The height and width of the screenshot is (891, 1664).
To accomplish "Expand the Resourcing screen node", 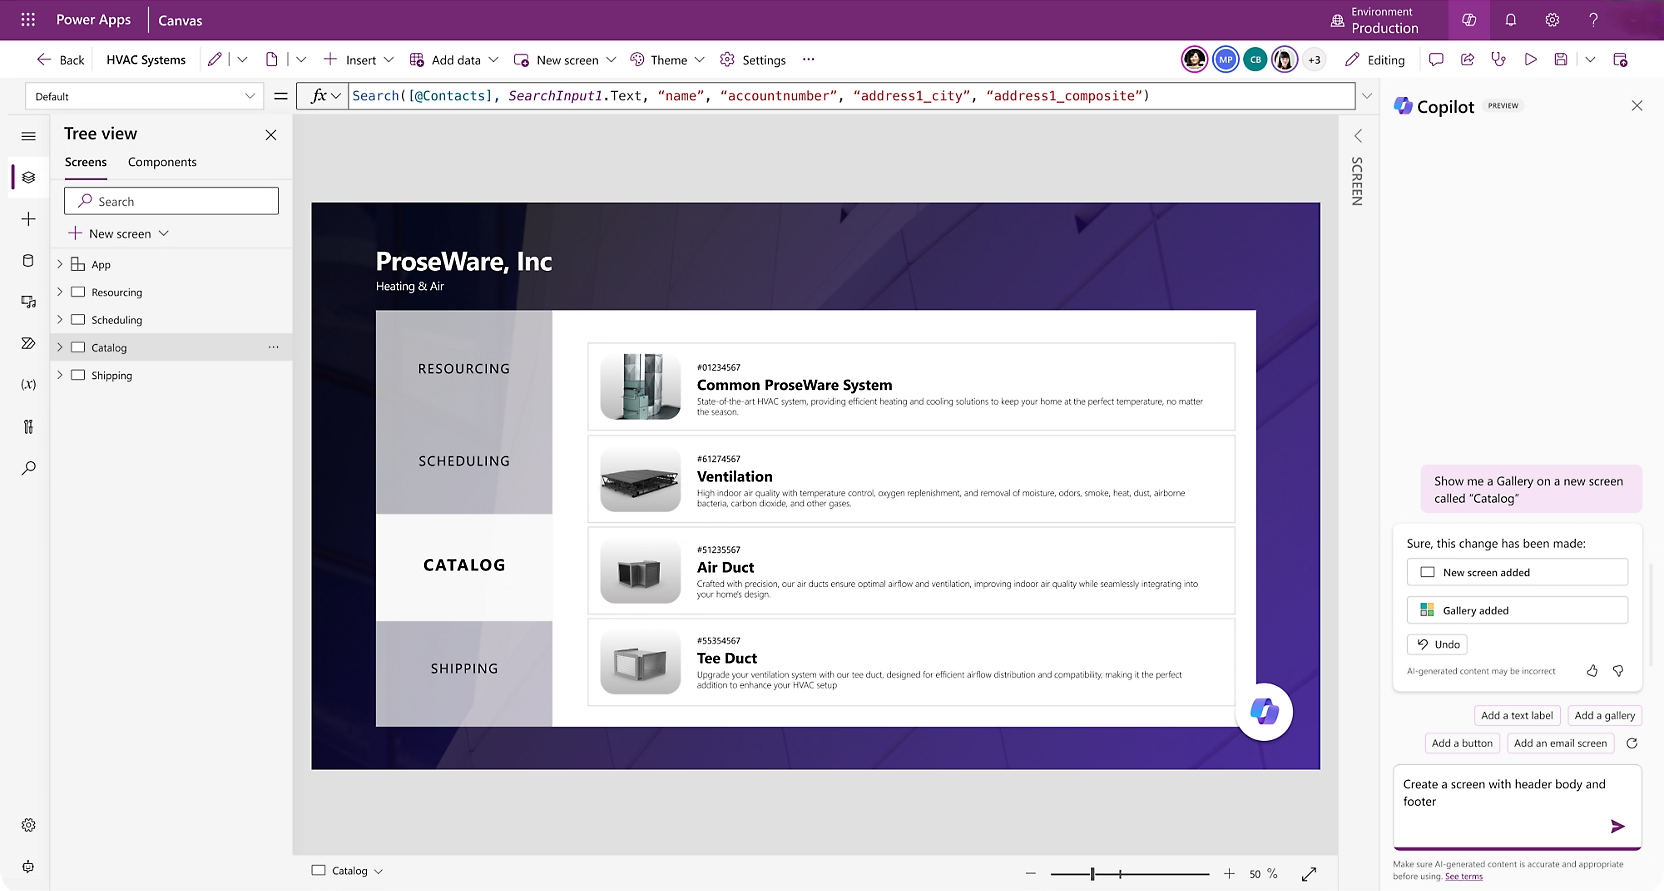I will [x=60, y=292].
